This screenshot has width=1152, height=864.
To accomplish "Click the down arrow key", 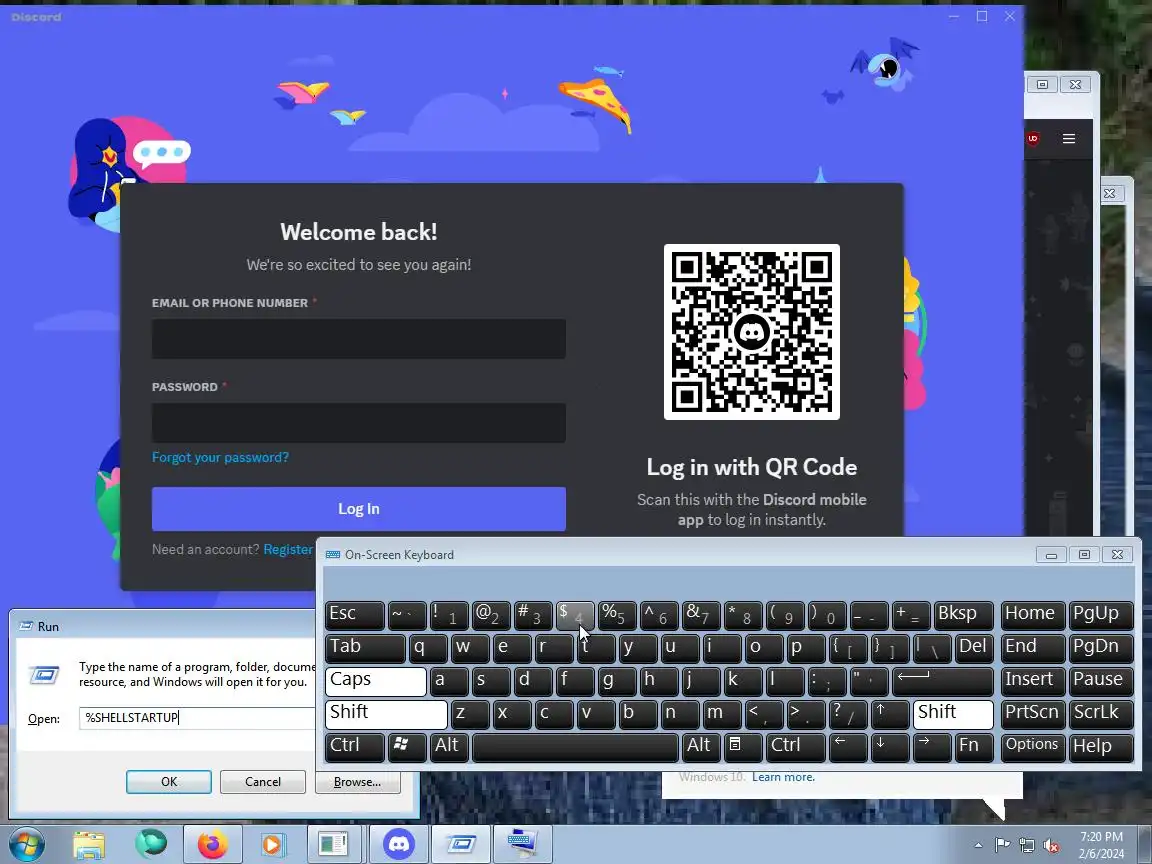I will point(890,747).
